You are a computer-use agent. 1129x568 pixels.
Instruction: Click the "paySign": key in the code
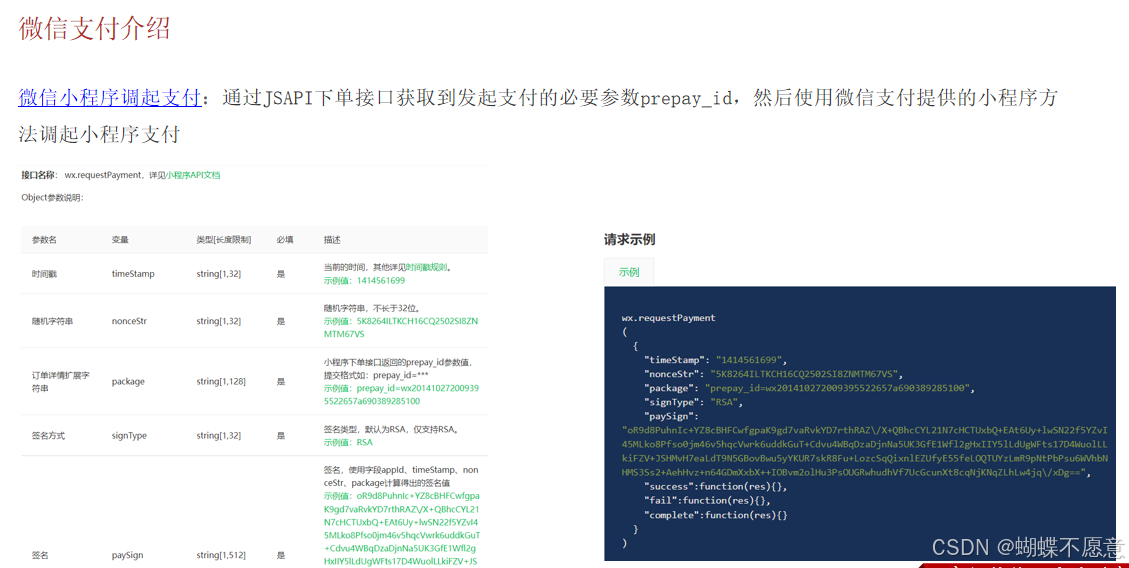[x=671, y=416]
